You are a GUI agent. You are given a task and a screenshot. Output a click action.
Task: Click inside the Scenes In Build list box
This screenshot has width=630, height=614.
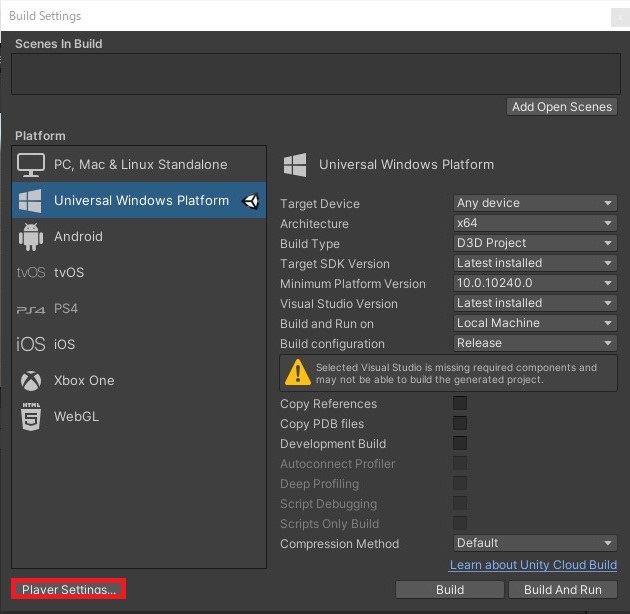316,74
